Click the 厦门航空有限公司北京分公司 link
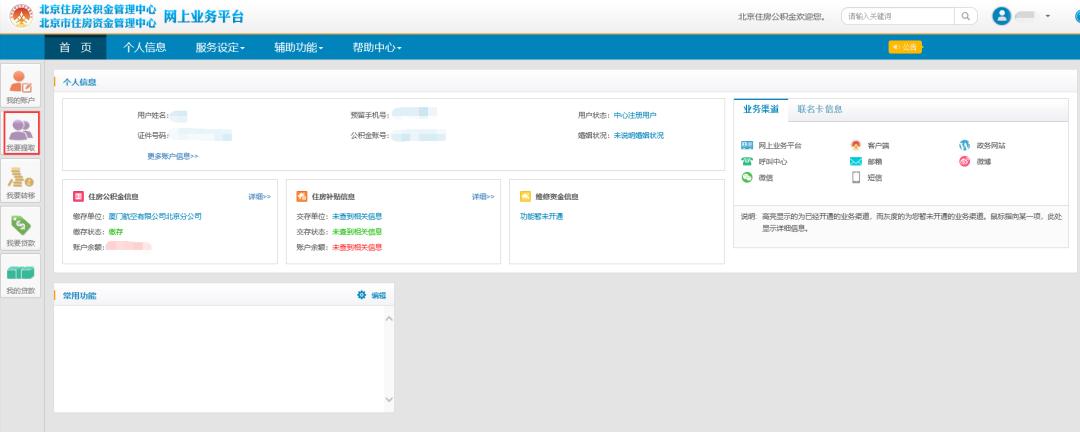1080x432 pixels. (x=155, y=216)
